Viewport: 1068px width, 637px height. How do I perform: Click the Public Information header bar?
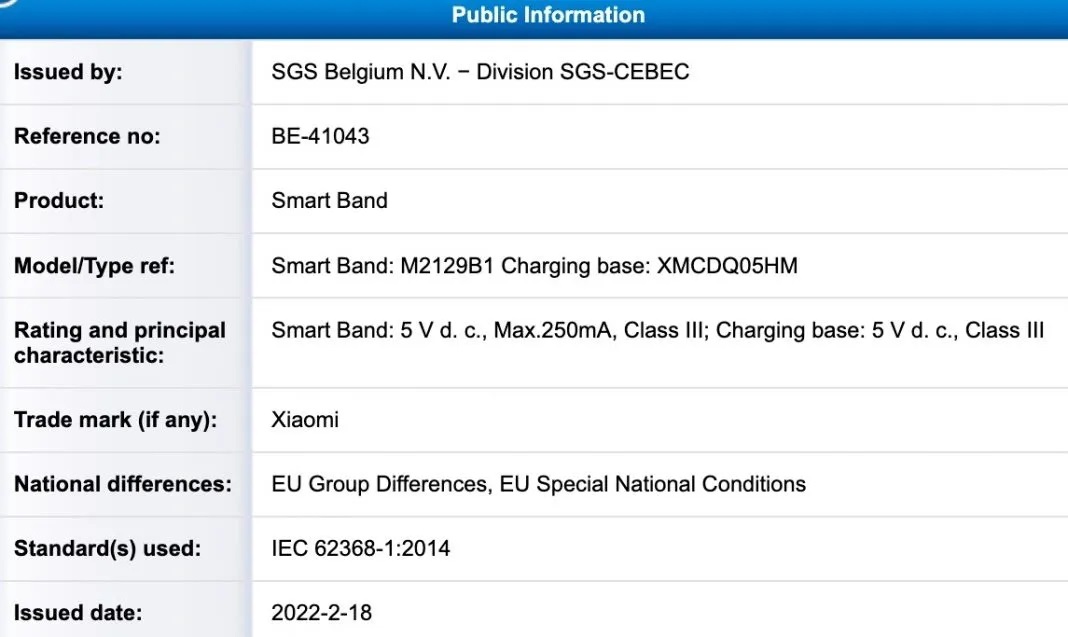[548, 15]
